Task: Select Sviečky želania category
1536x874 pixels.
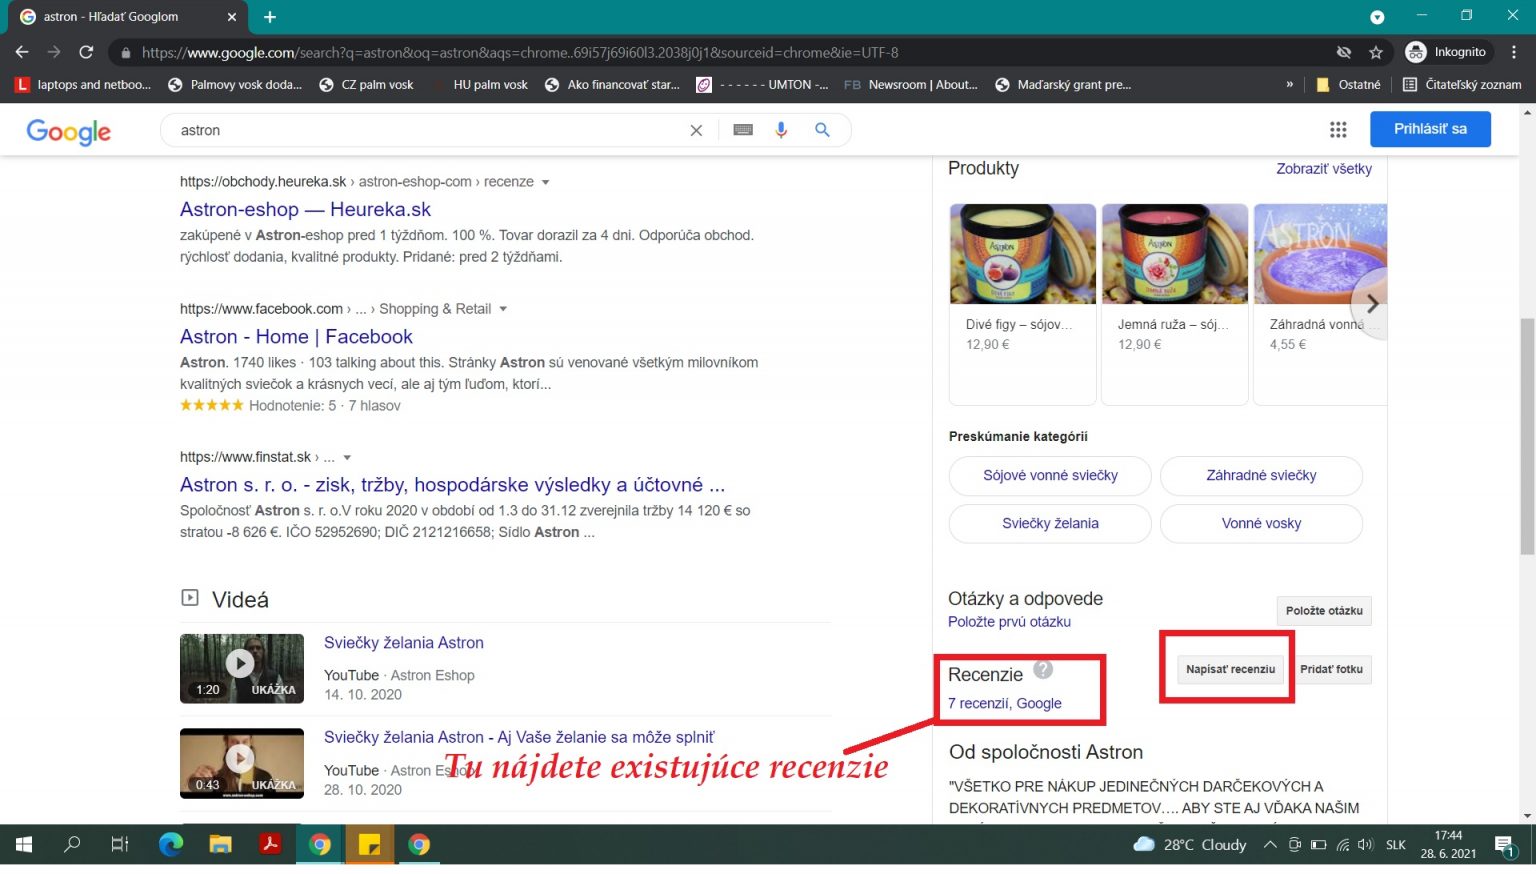Action: click(x=1050, y=524)
